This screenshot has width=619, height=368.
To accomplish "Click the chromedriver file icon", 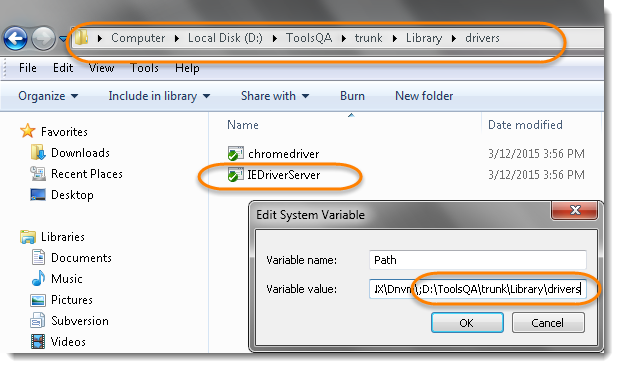I will pos(236,154).
